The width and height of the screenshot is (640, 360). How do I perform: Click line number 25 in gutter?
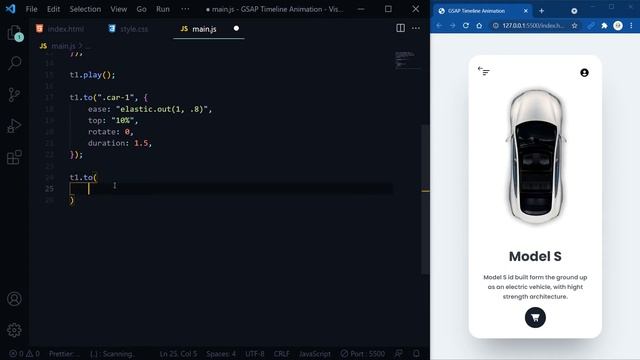[49, 189]
